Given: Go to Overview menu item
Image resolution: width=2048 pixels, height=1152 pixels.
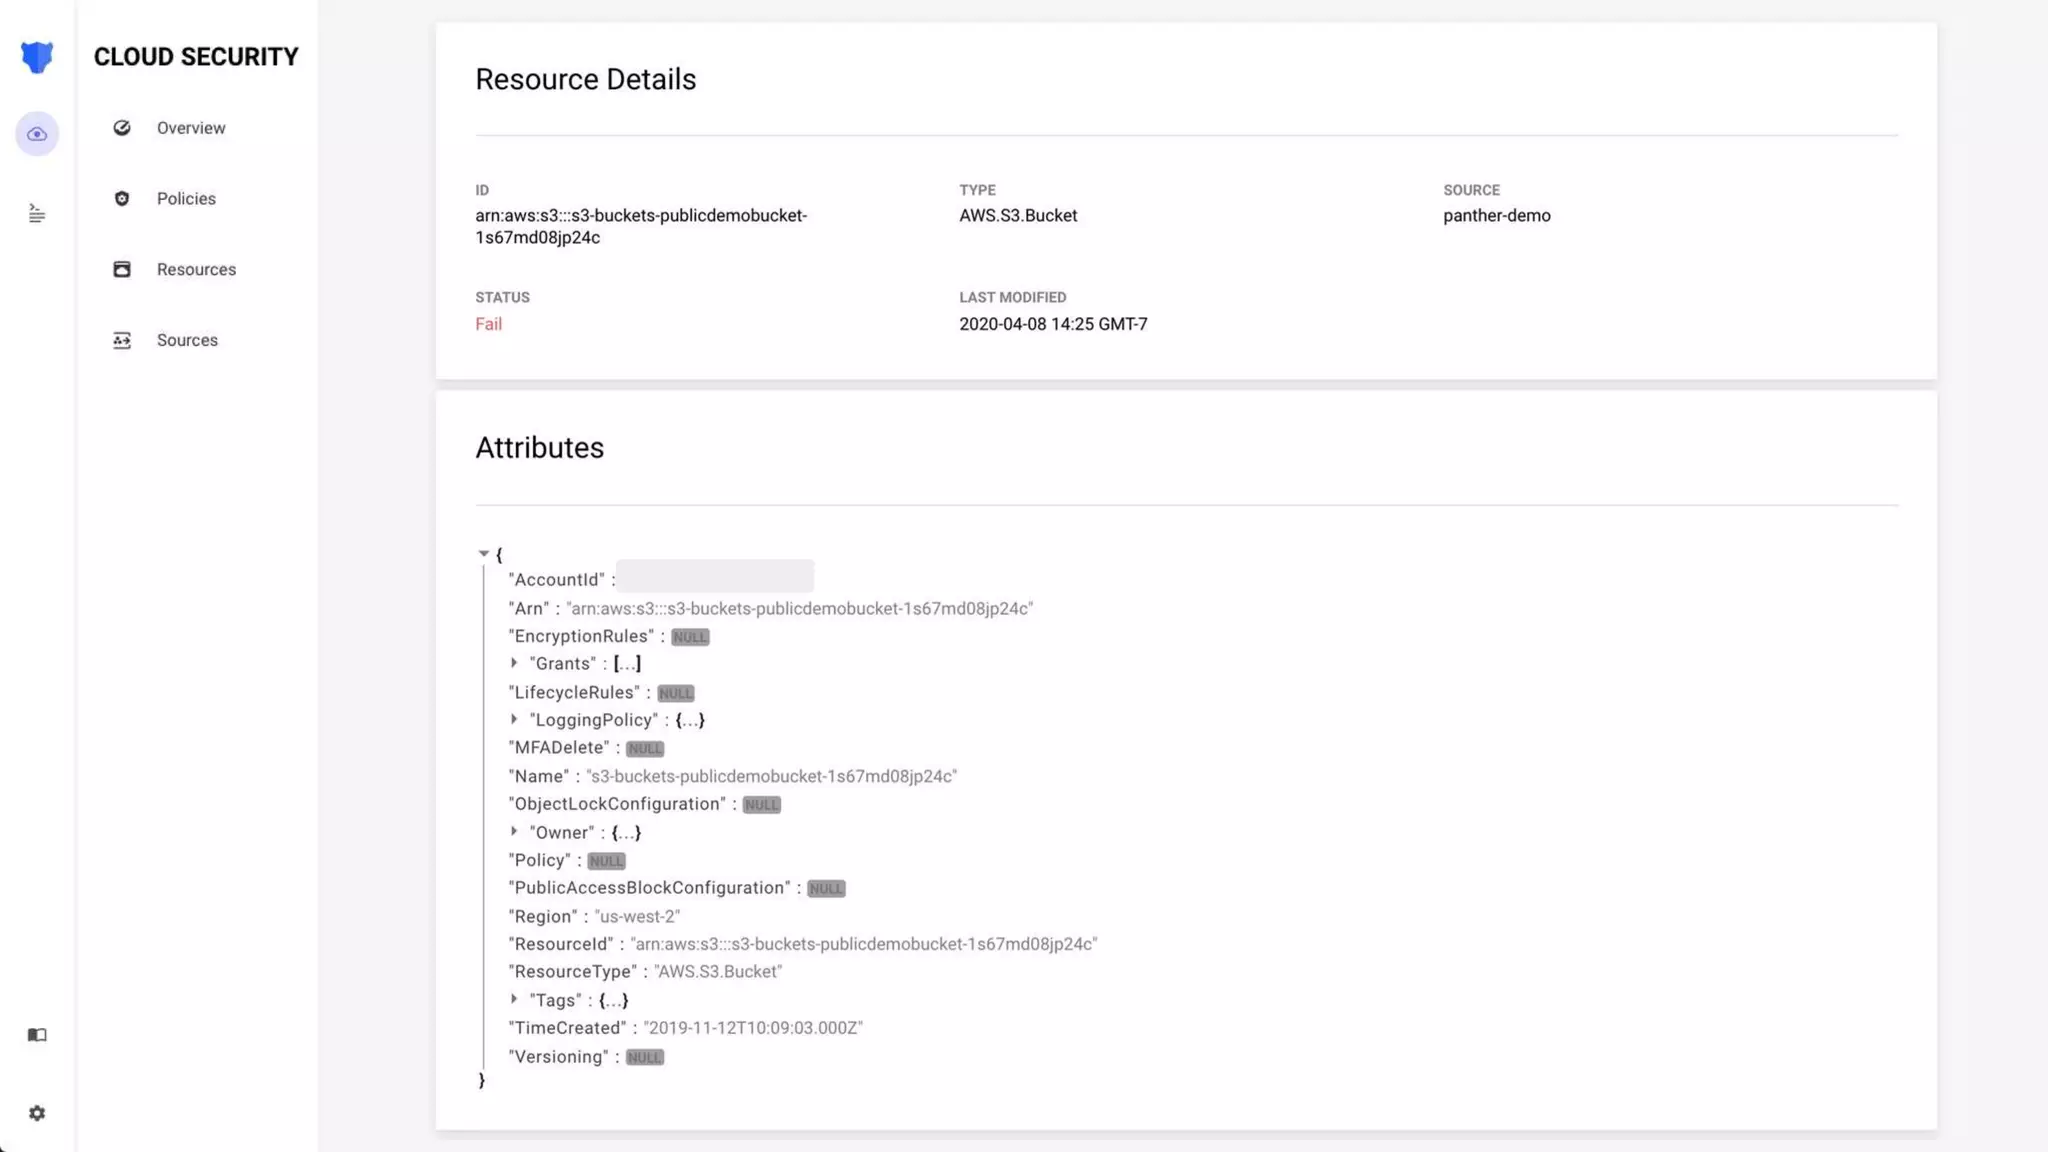Looking at the screenshot, I should click(191, 128).
